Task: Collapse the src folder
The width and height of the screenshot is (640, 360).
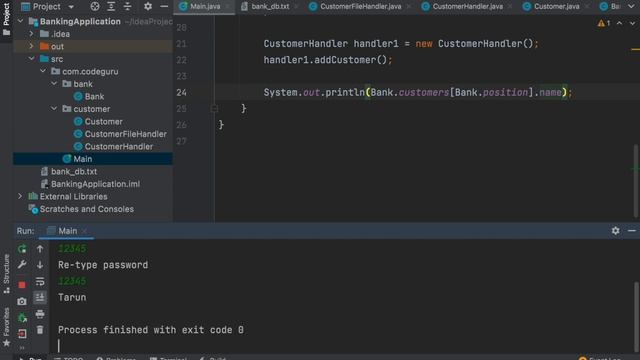Action: point(31,59)
